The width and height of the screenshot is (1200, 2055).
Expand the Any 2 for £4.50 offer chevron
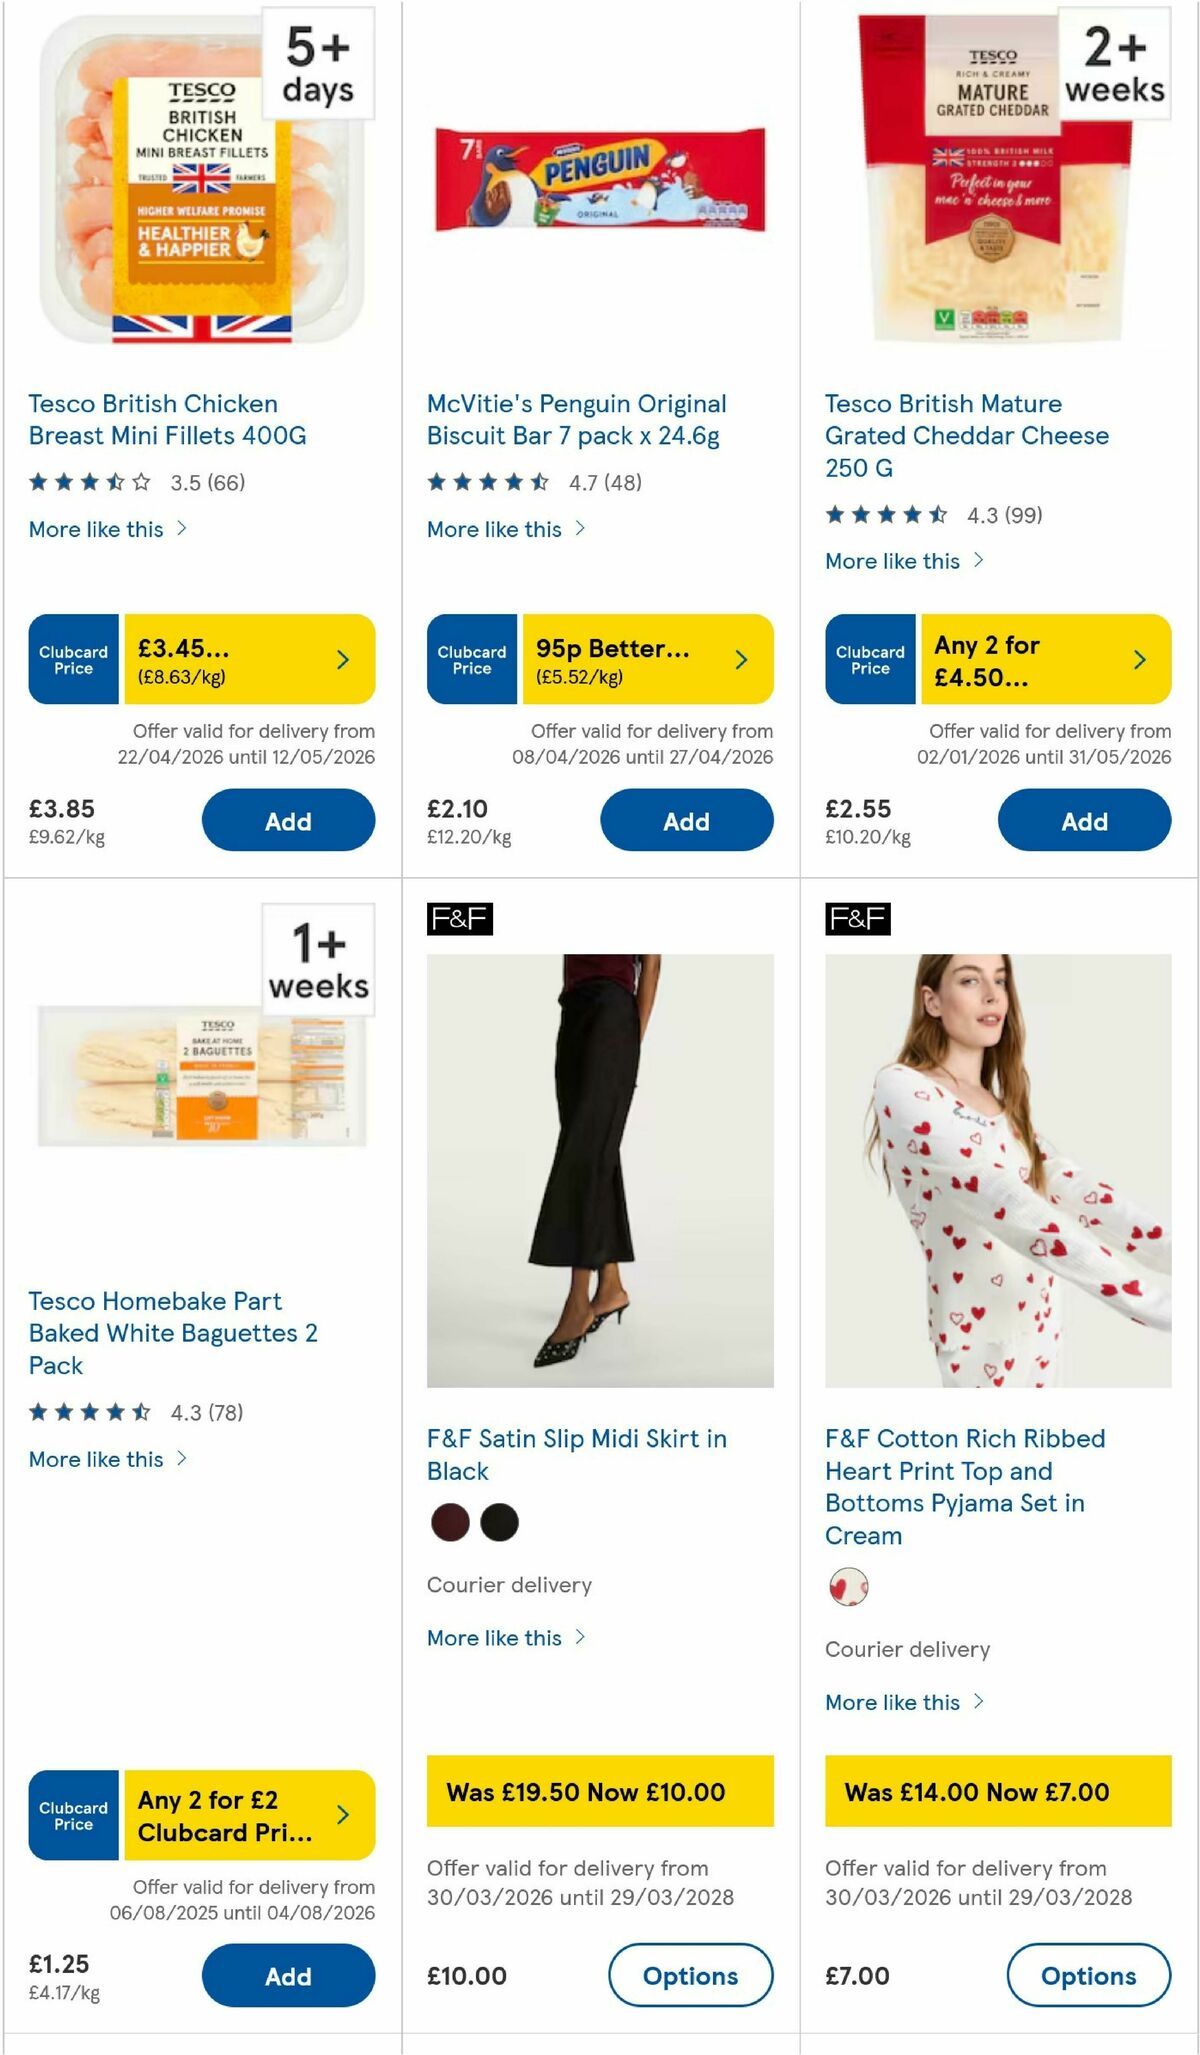[1139, 659]
